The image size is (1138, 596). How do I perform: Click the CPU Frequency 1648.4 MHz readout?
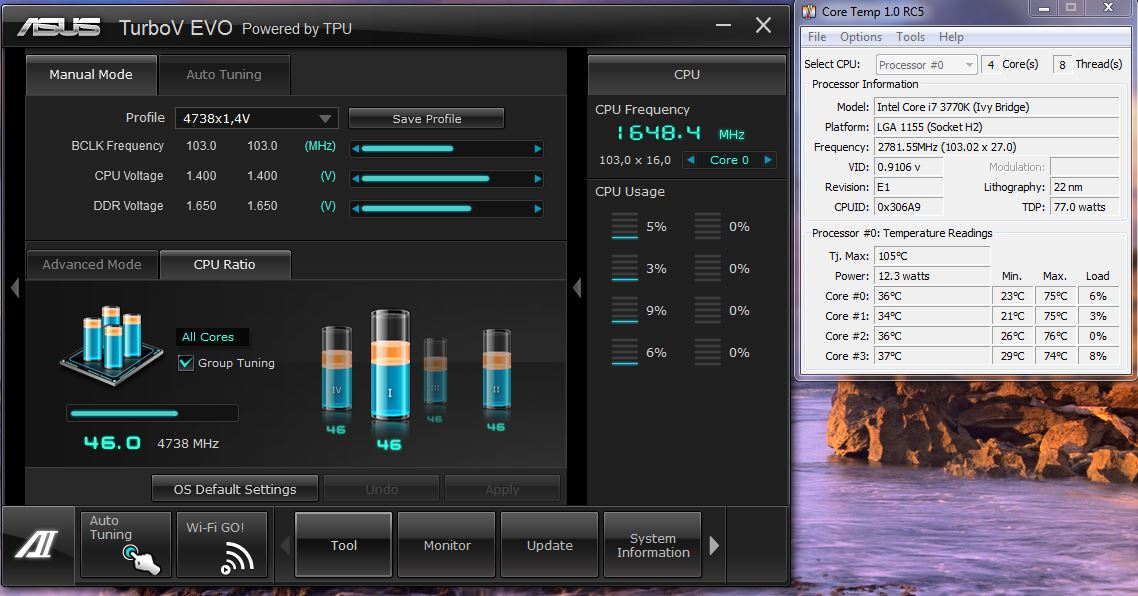[x=681, y=134]
